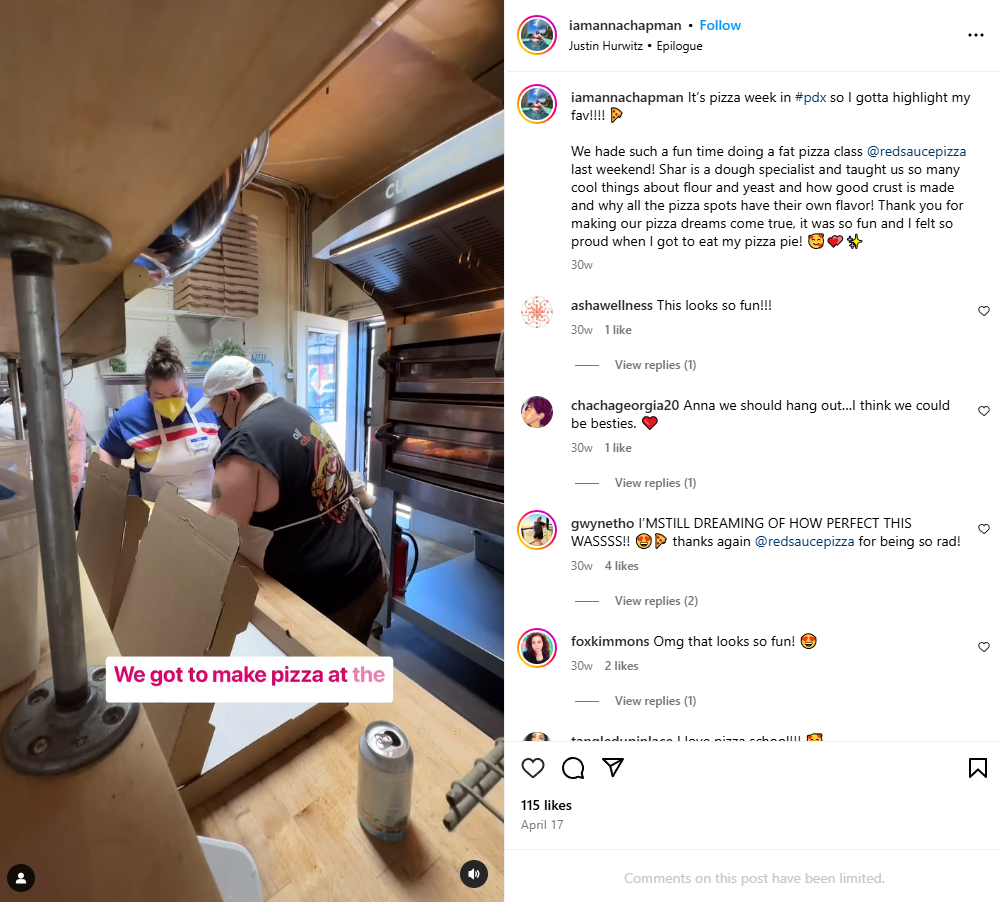Open the three-dot more options menu

tap(975, 35)
